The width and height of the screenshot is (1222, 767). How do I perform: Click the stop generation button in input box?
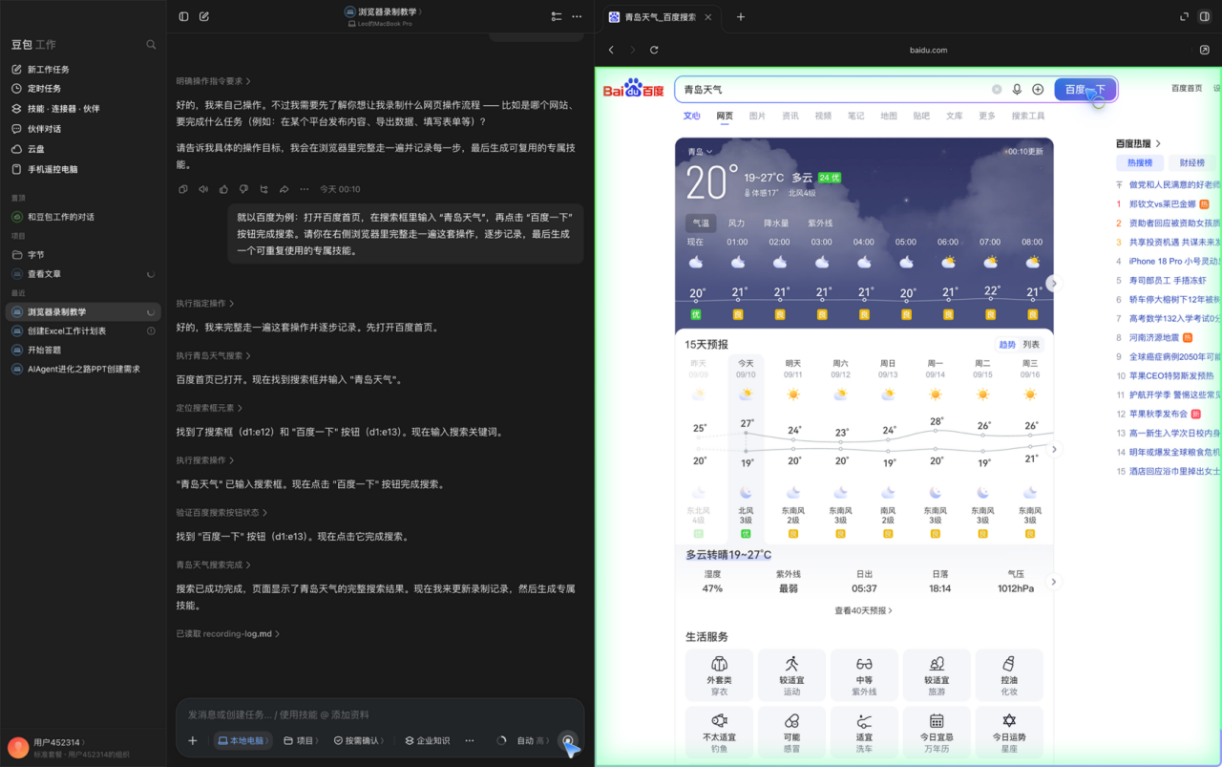(x=568, y=741)
